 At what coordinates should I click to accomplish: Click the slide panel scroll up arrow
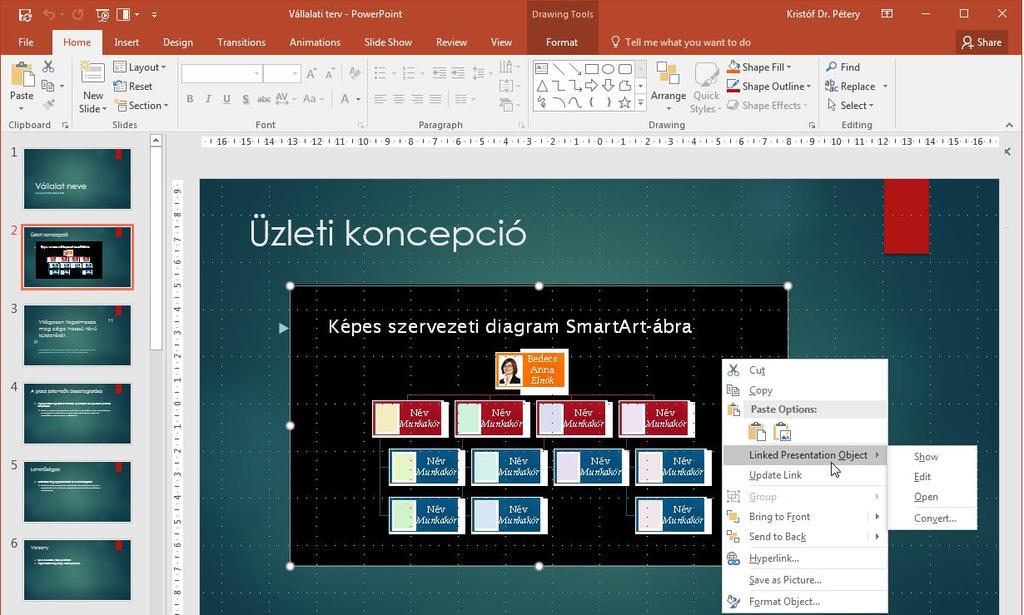[x=155, y=140]
